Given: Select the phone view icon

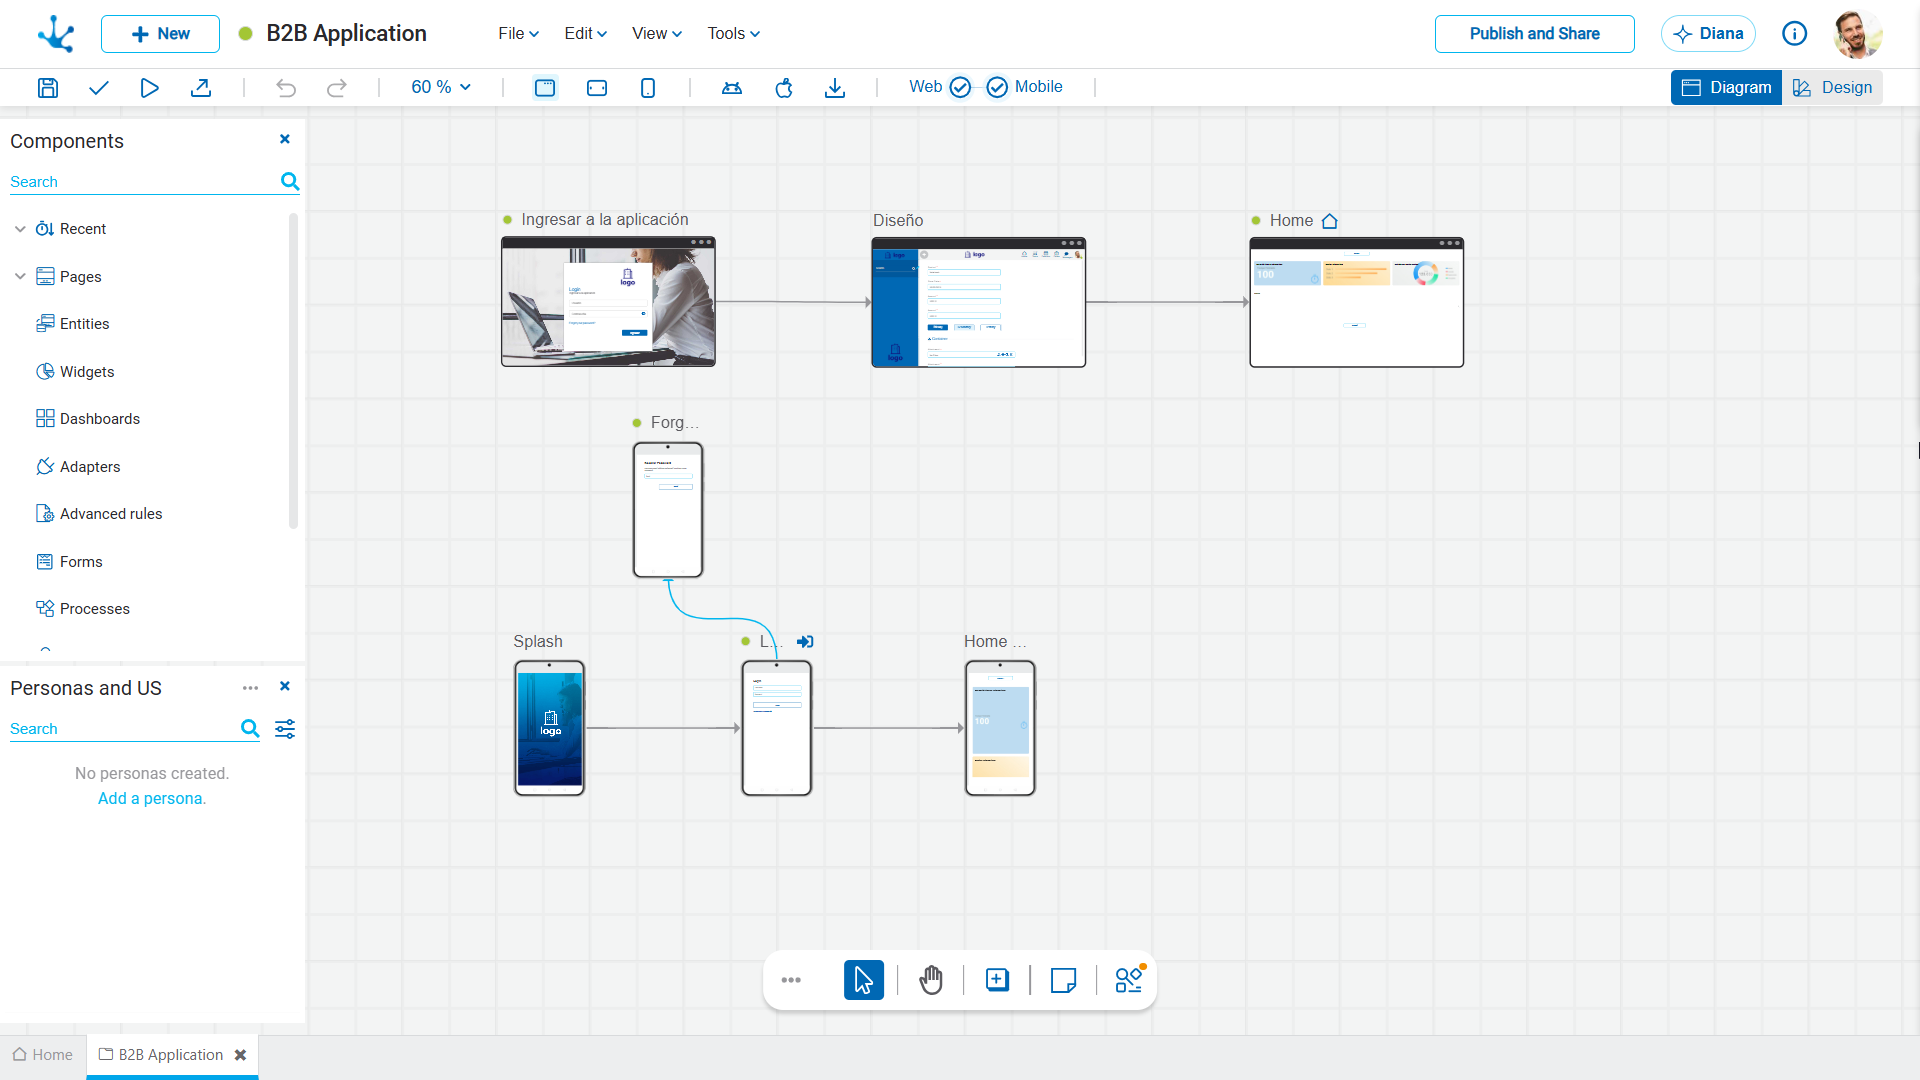Looking at the screenshot, I should coord(648,88).
